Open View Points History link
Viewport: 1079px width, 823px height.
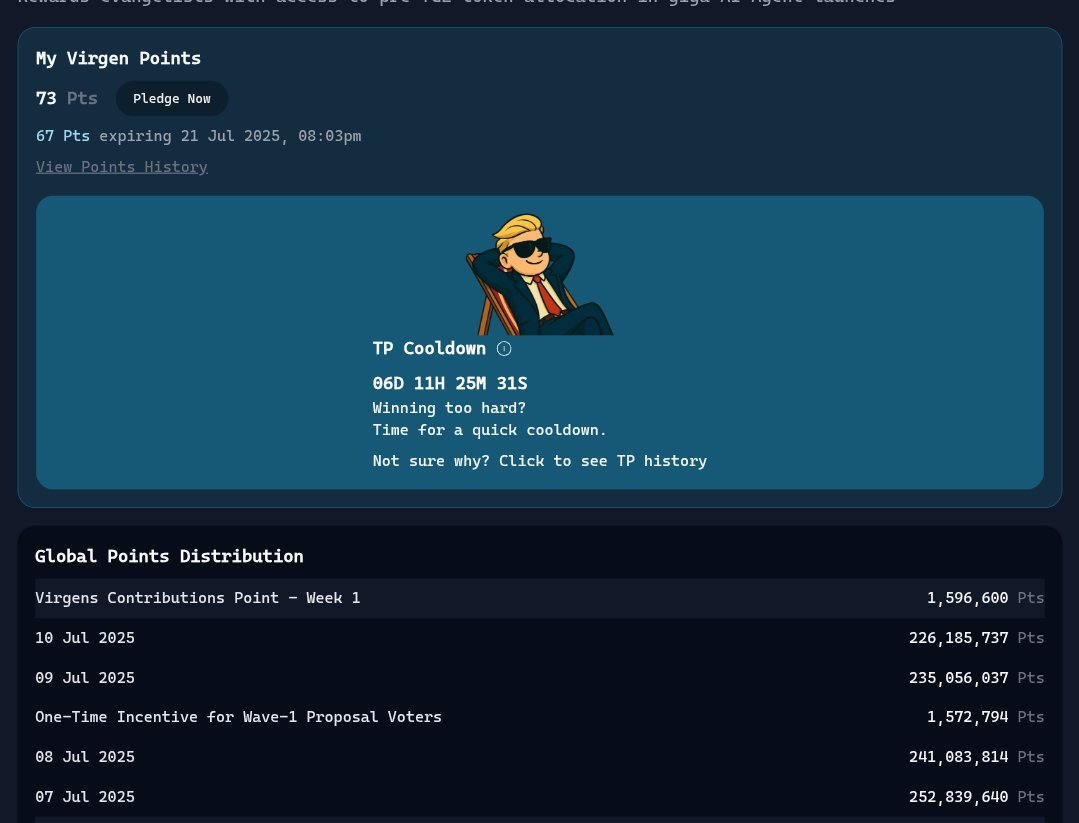(122, 167)
